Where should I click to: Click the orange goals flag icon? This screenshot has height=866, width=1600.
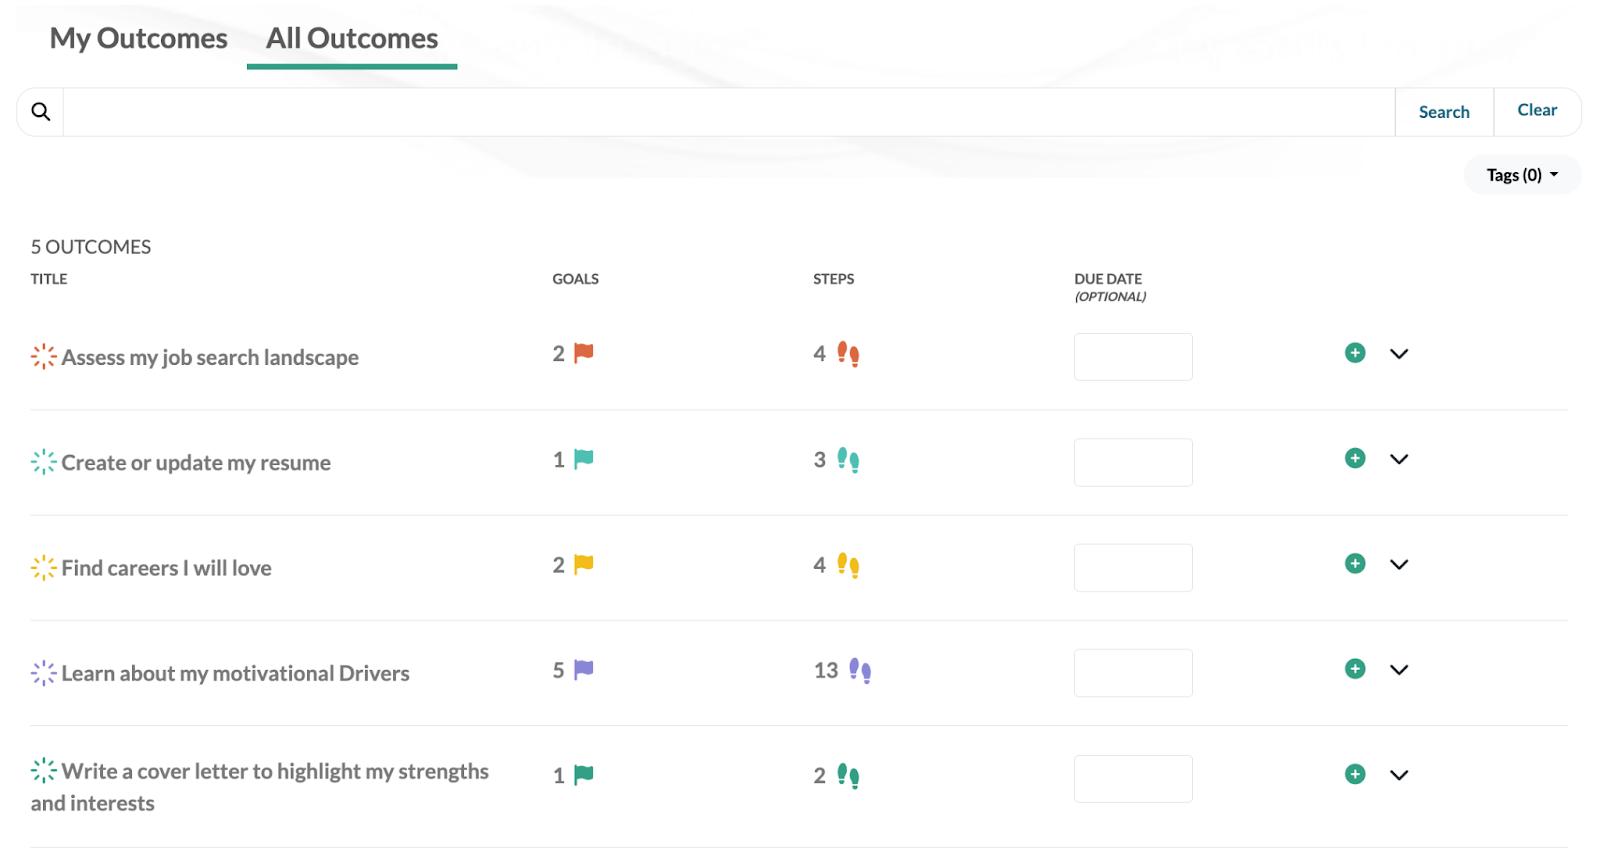click(584, 353)
